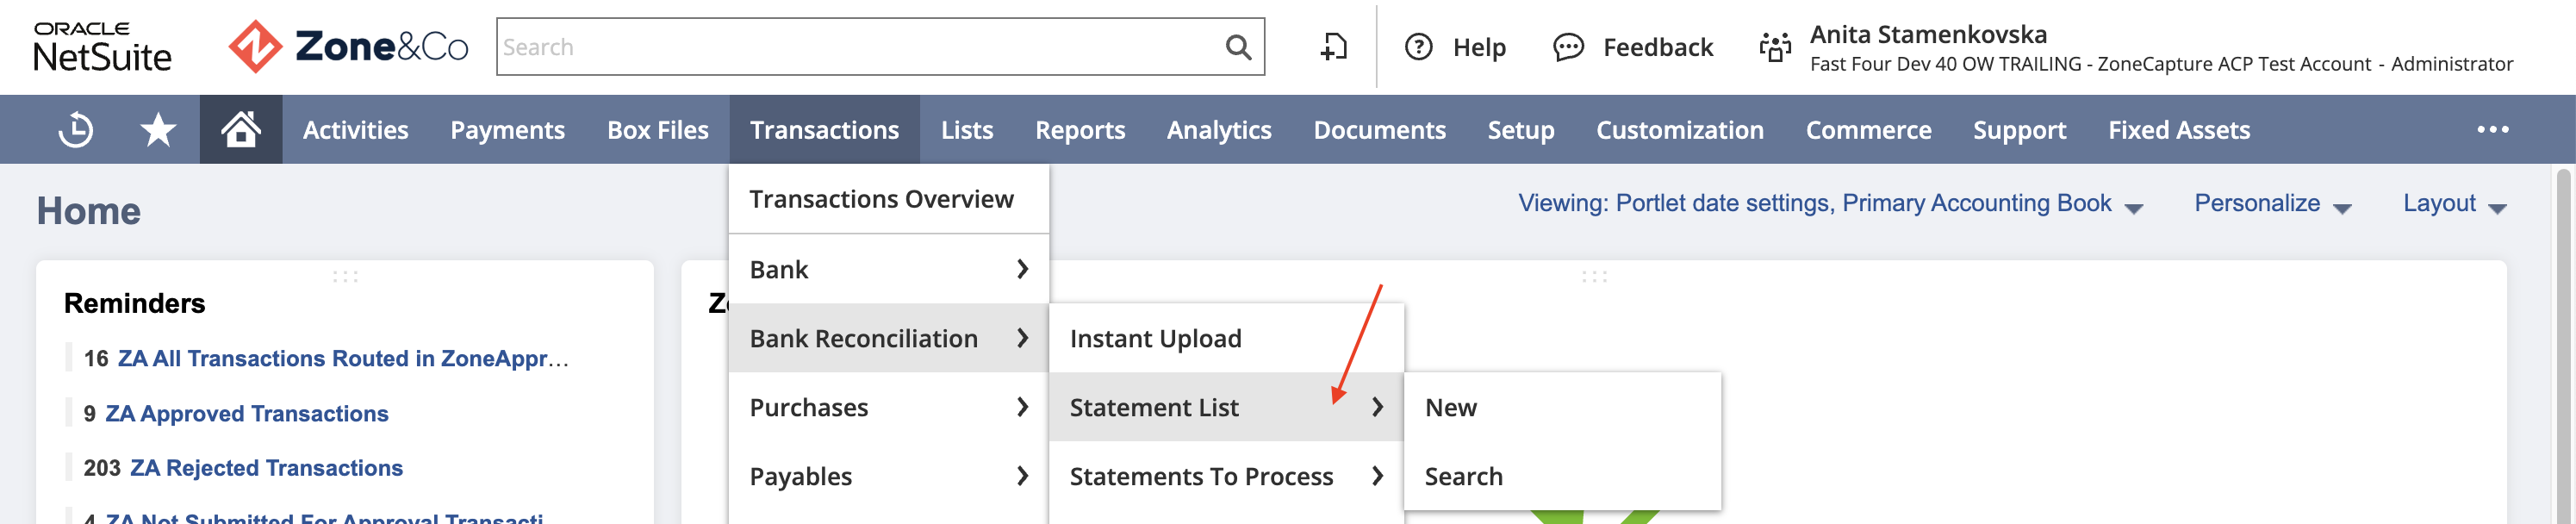Click the search magnifier icon
The image size is (2576, 524).
tap(1238, 47)
